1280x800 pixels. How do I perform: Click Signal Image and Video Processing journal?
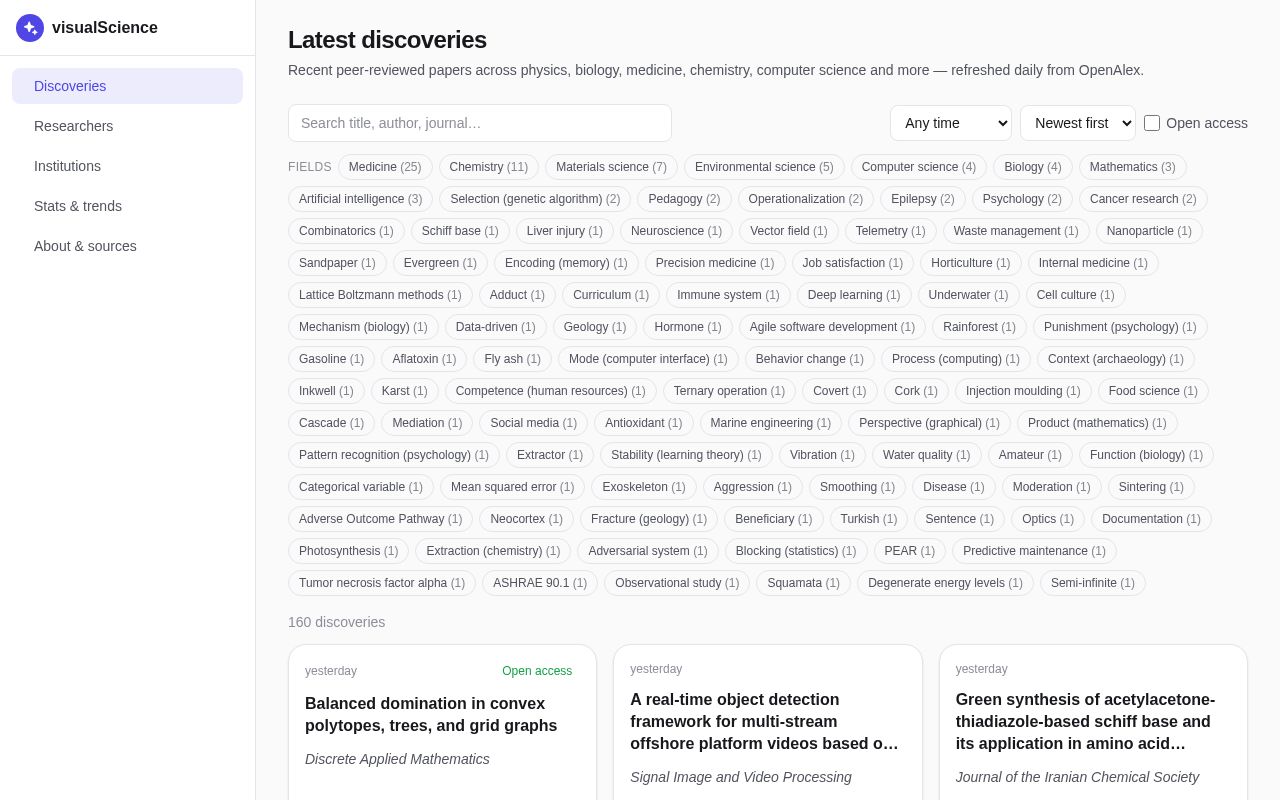pos(741,777)
